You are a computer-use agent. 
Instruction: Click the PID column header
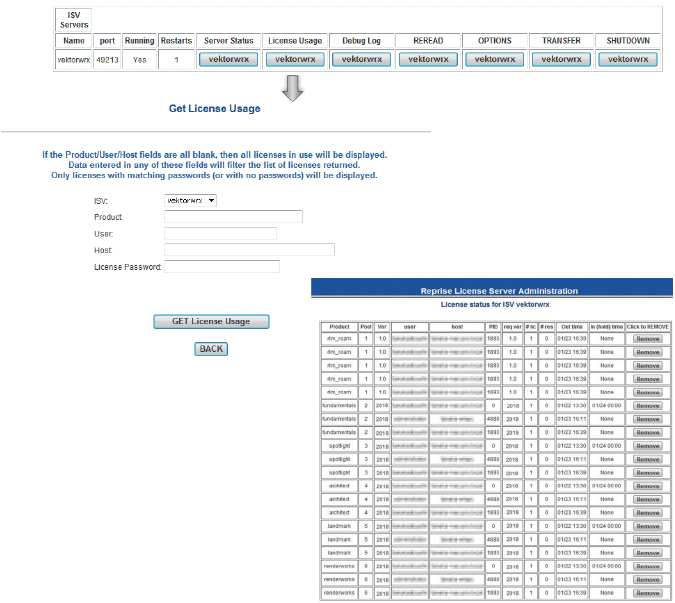[493, 327]
